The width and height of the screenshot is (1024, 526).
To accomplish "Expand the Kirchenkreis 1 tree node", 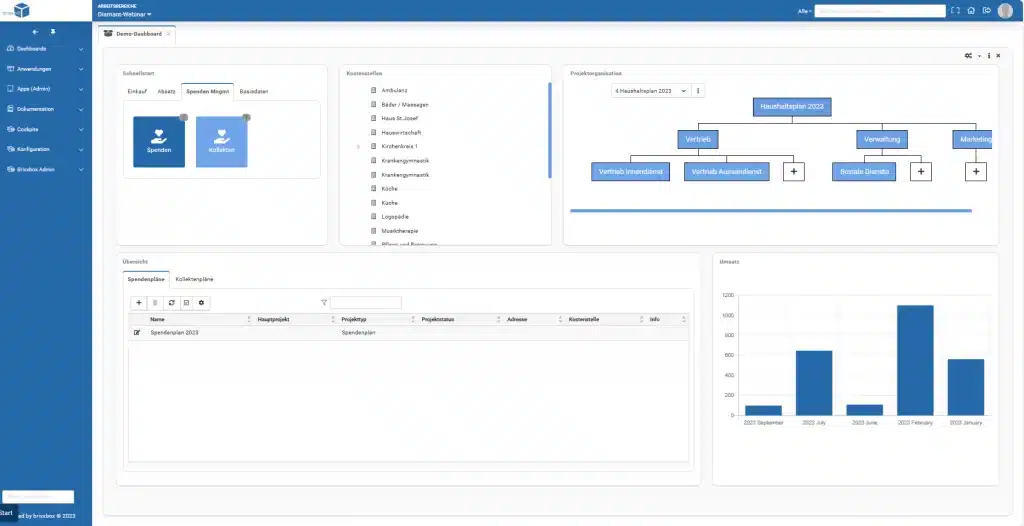I will click(x=359, y=147).
